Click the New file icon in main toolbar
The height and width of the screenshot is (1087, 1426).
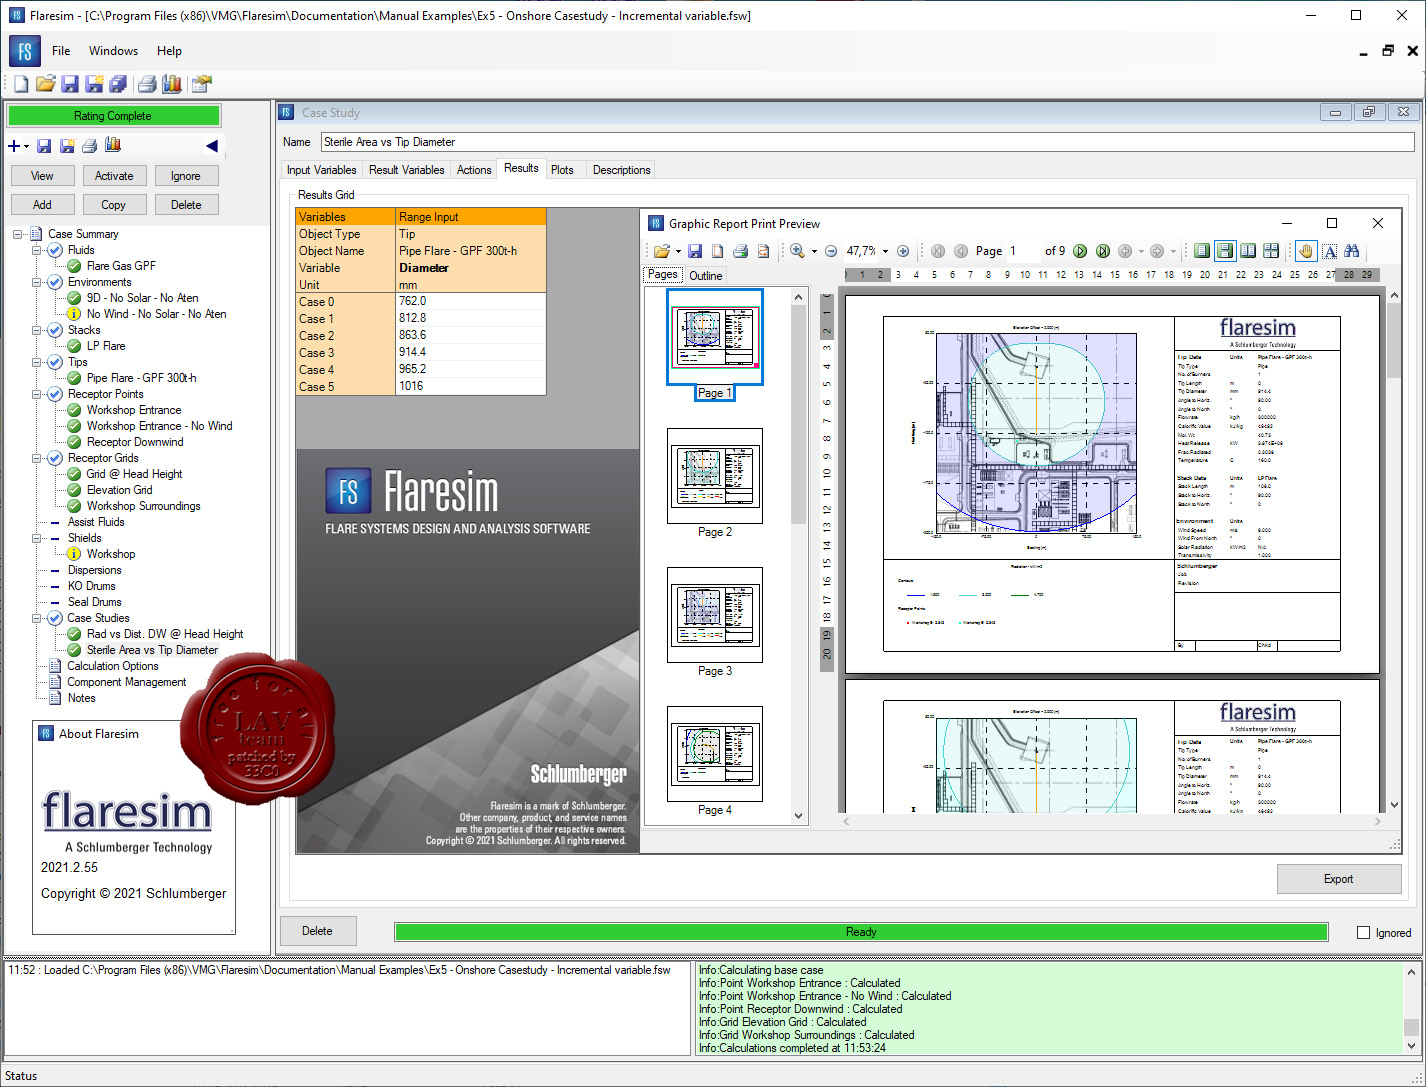click(x=20, y=84)
